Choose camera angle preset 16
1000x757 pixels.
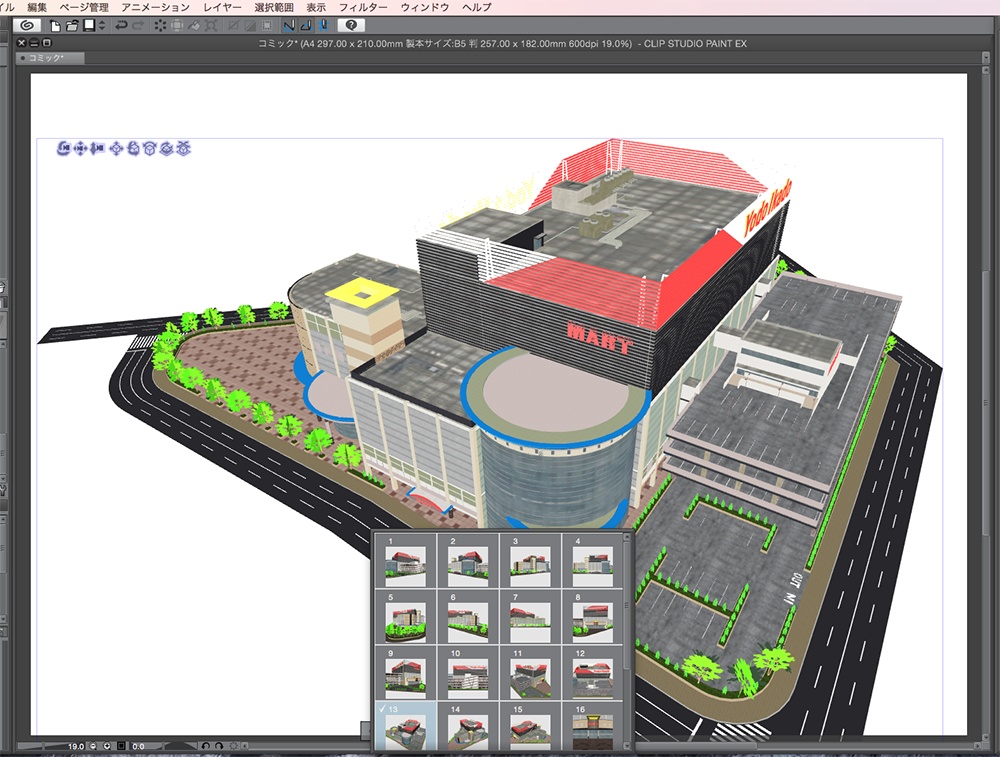[x=592, y=726]
